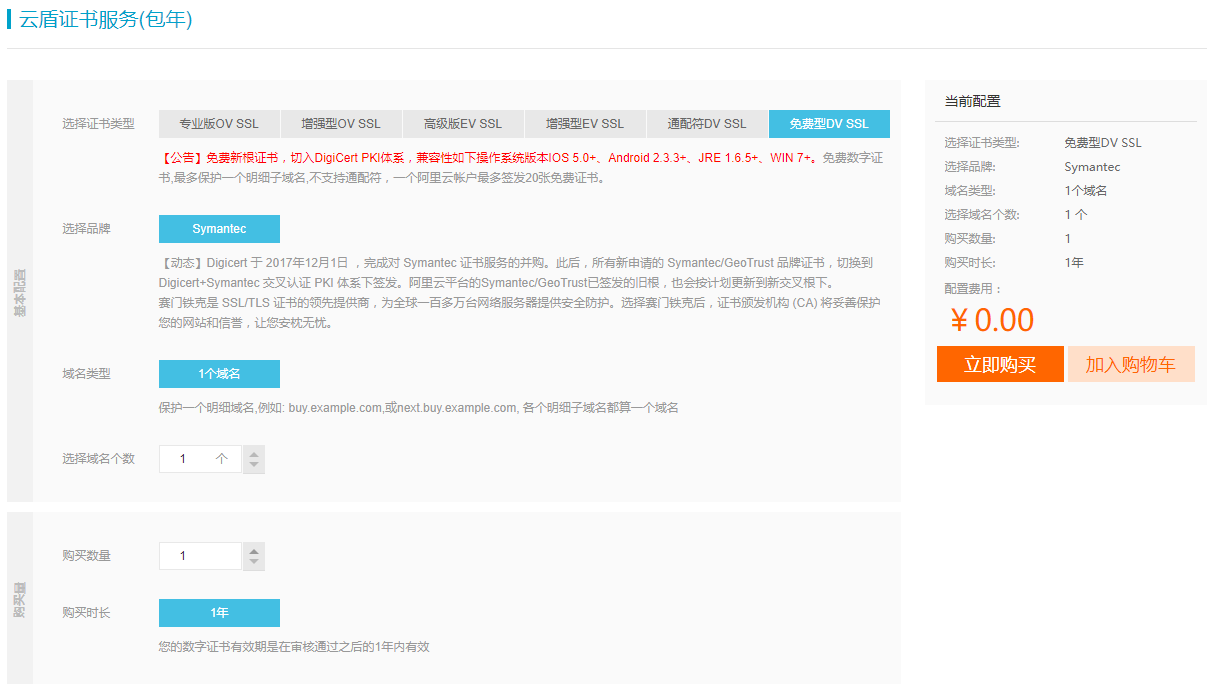Select the Symantec brand button

click(219, 228)
